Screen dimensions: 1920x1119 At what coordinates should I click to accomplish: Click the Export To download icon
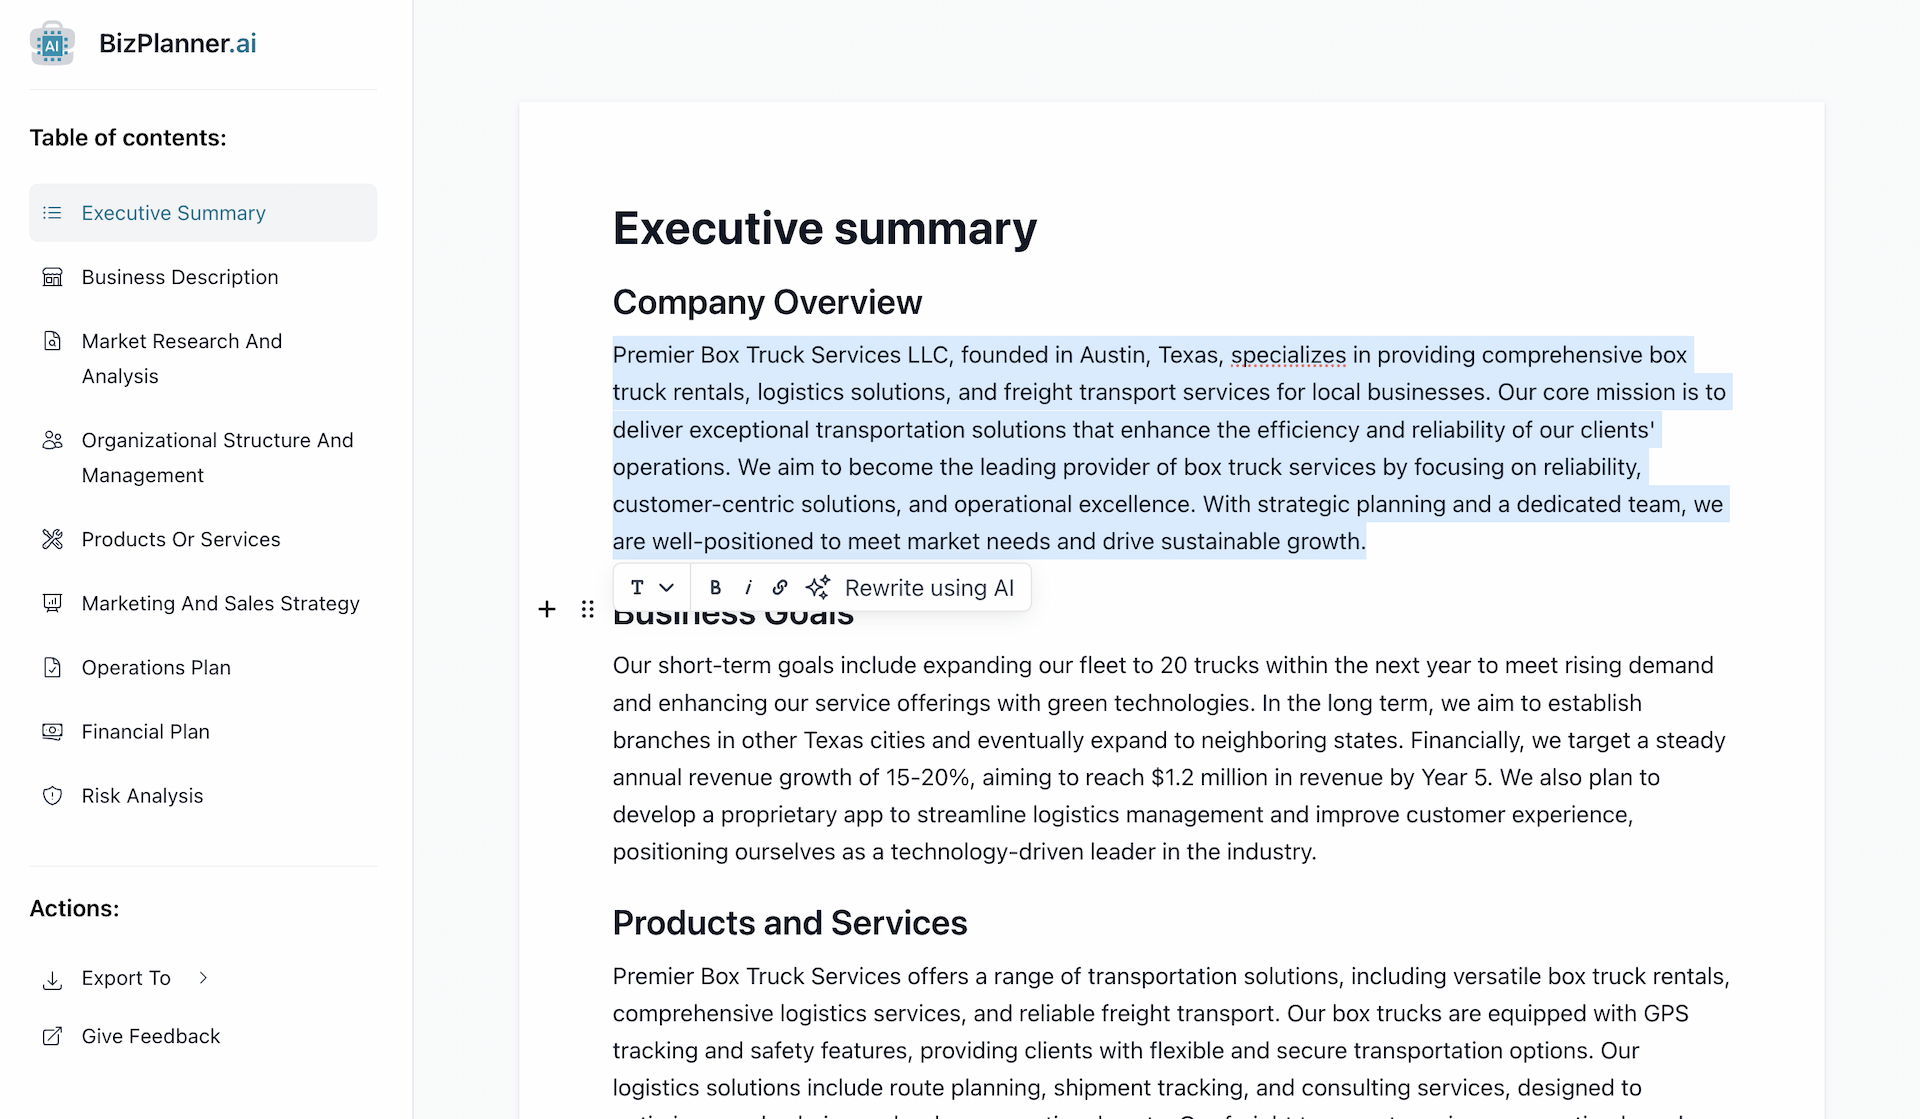click(x=53, y=979)
